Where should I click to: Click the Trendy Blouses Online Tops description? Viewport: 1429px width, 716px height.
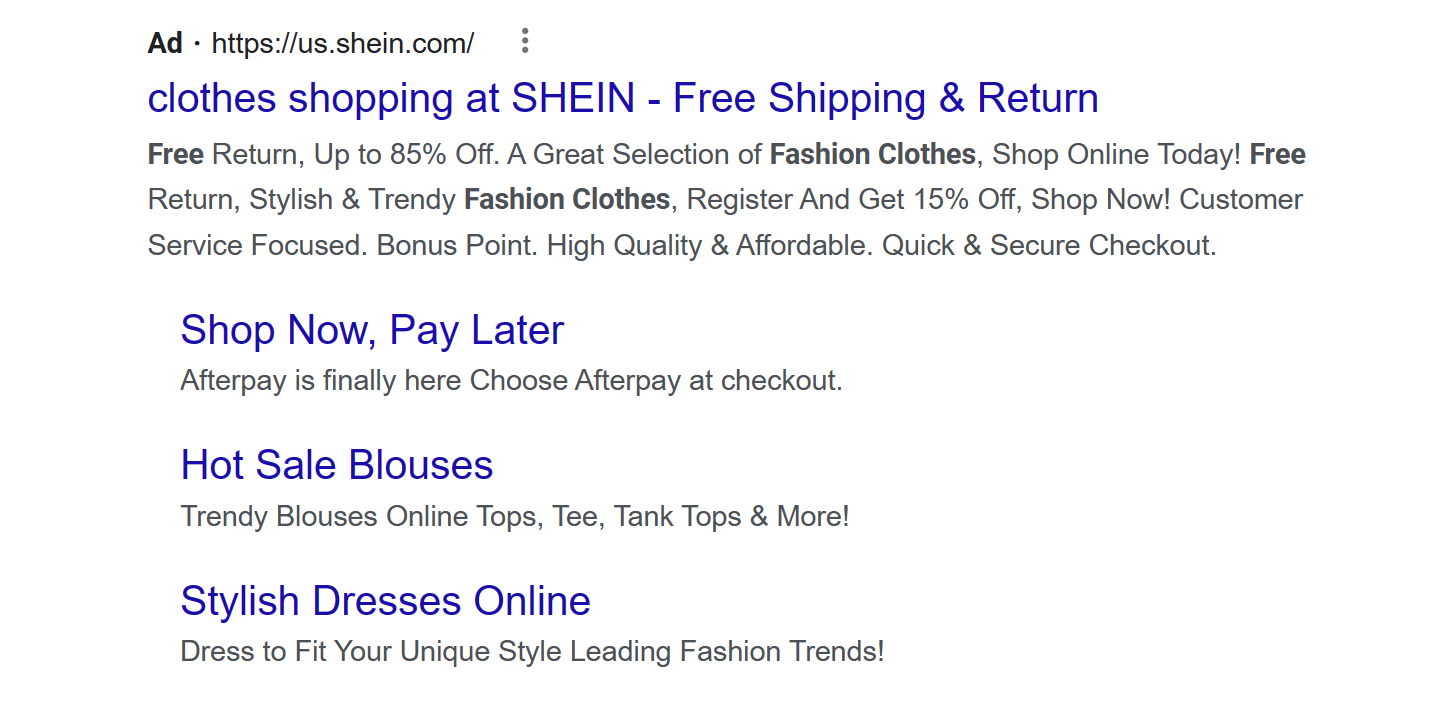[x=515, y=517]
